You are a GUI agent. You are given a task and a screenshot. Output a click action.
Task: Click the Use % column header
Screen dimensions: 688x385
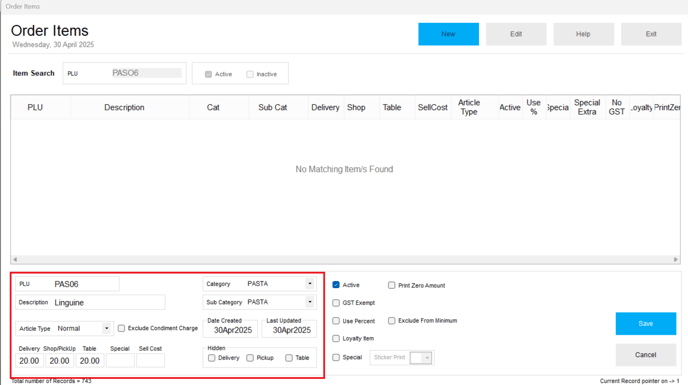pyautogui.click(x=534, y=108)
